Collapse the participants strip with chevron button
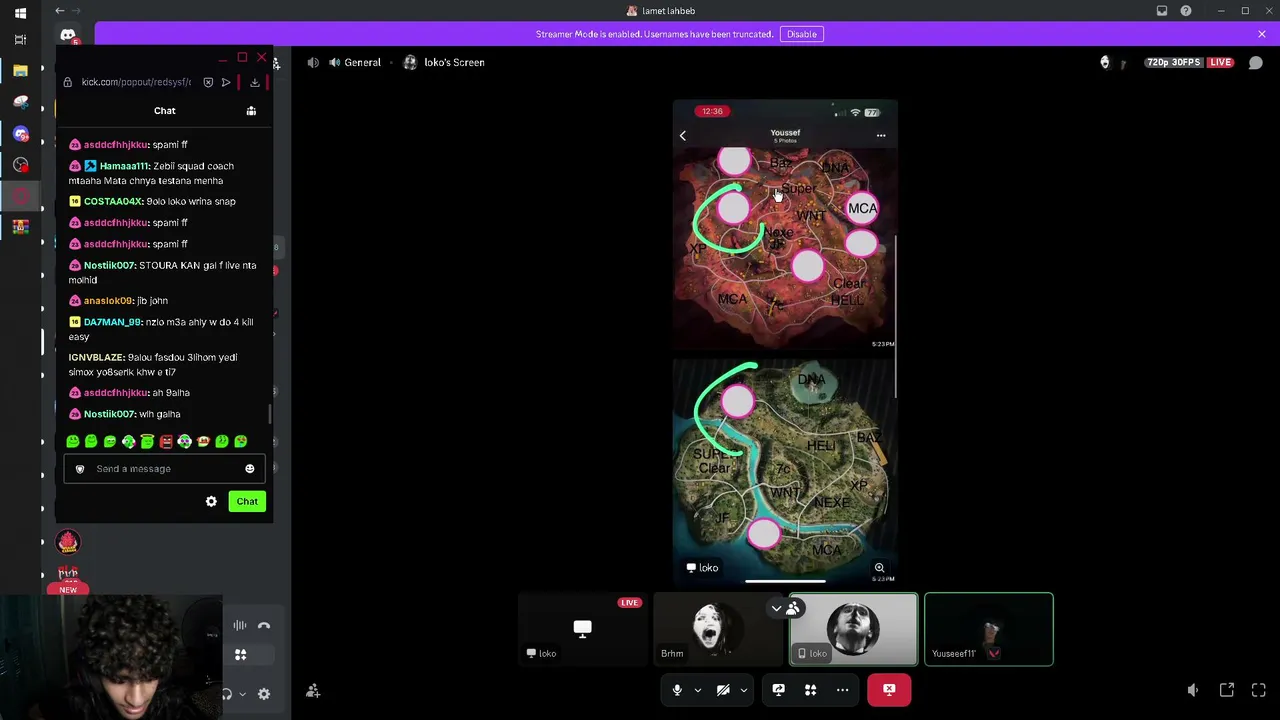This screenshot has width=1280, height=720. click(776, 608)
